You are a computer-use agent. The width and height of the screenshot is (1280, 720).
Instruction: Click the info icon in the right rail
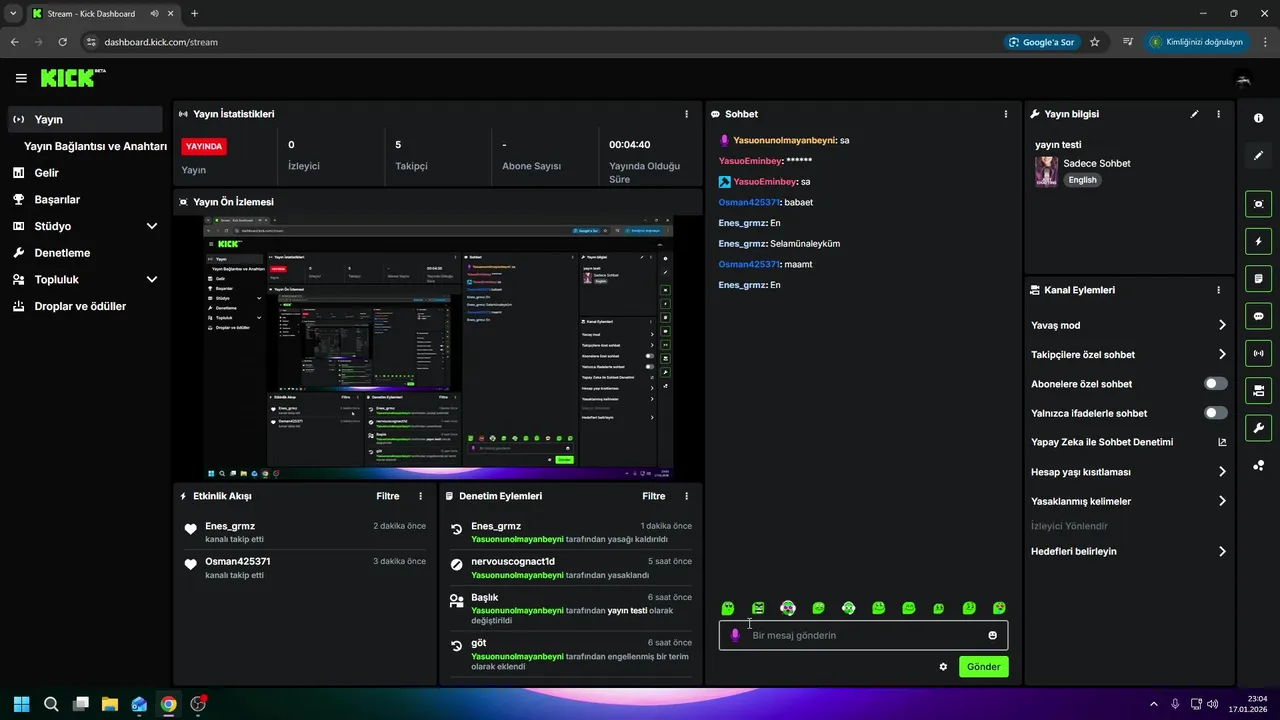coord(1258,118)
